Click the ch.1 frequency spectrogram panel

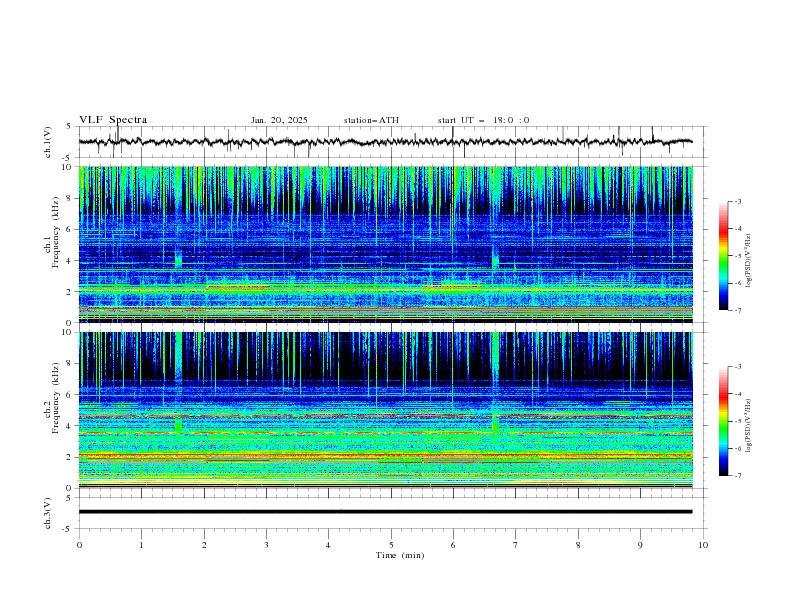(385, 244)
